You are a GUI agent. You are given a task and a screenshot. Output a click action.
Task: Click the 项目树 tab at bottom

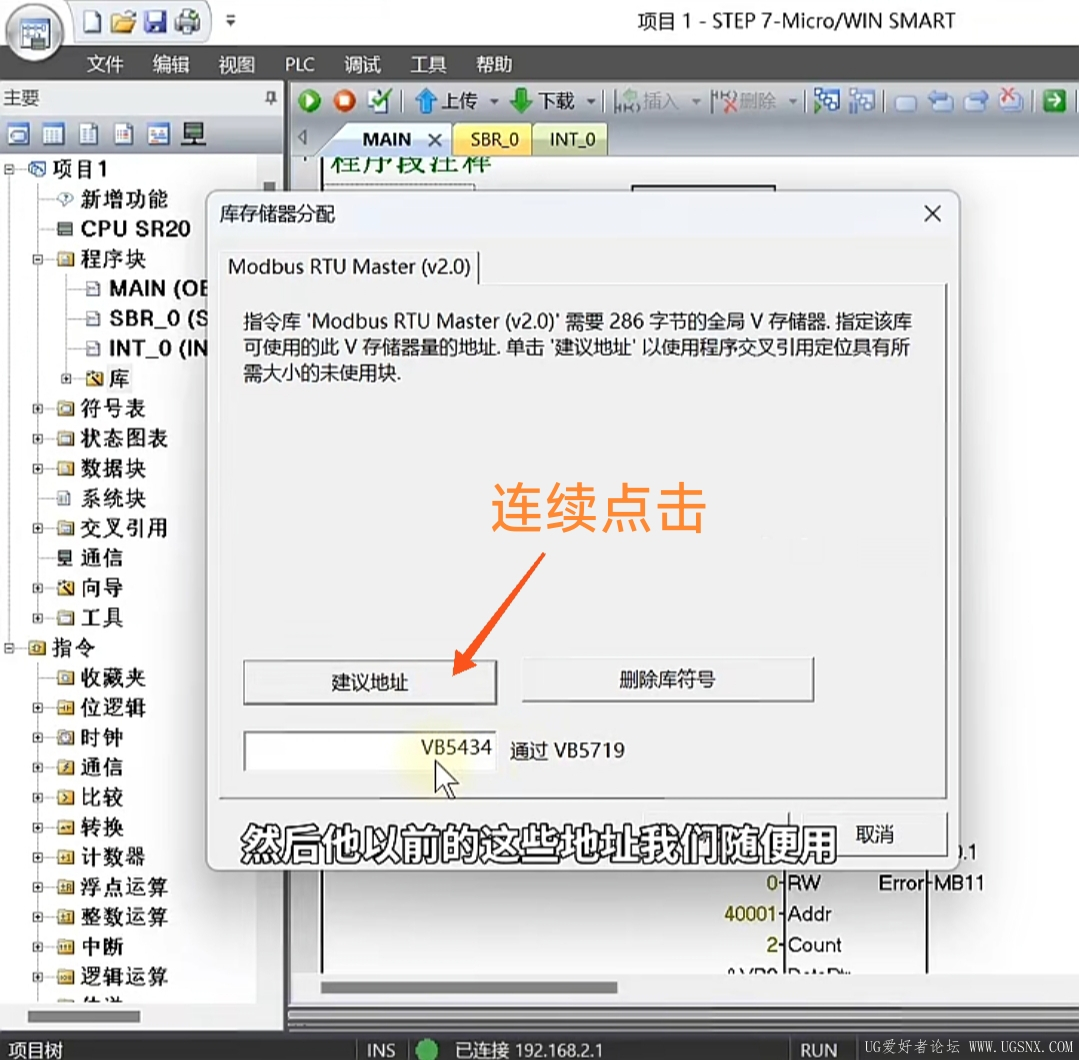[x=36, y=1049]
